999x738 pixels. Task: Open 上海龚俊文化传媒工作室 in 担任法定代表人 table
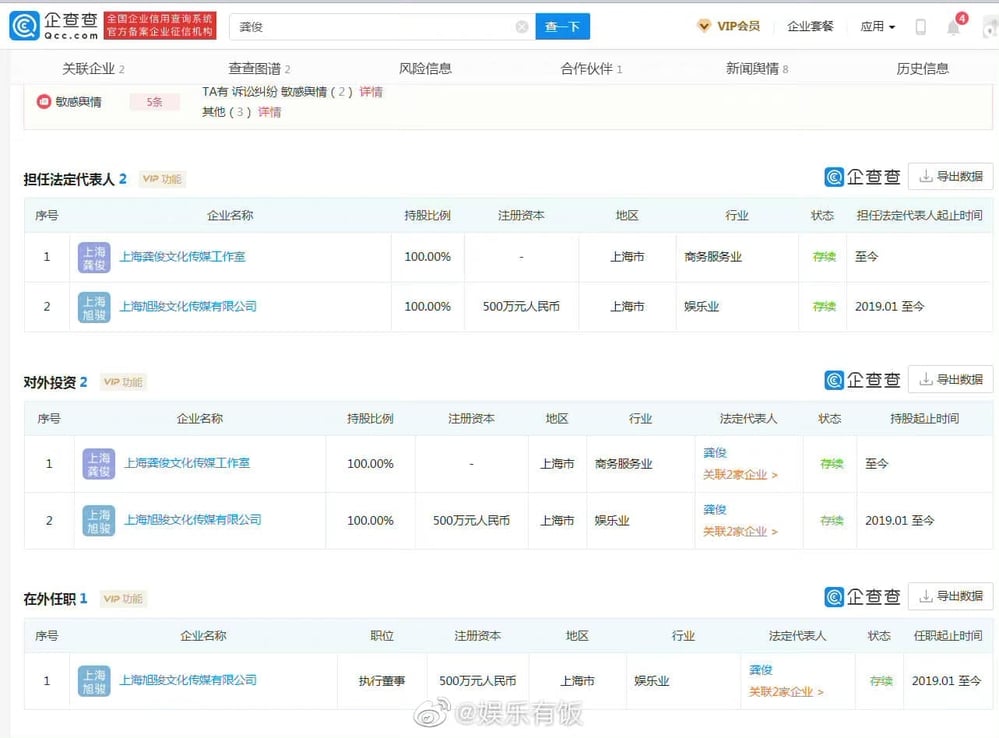tap(182, 257)
